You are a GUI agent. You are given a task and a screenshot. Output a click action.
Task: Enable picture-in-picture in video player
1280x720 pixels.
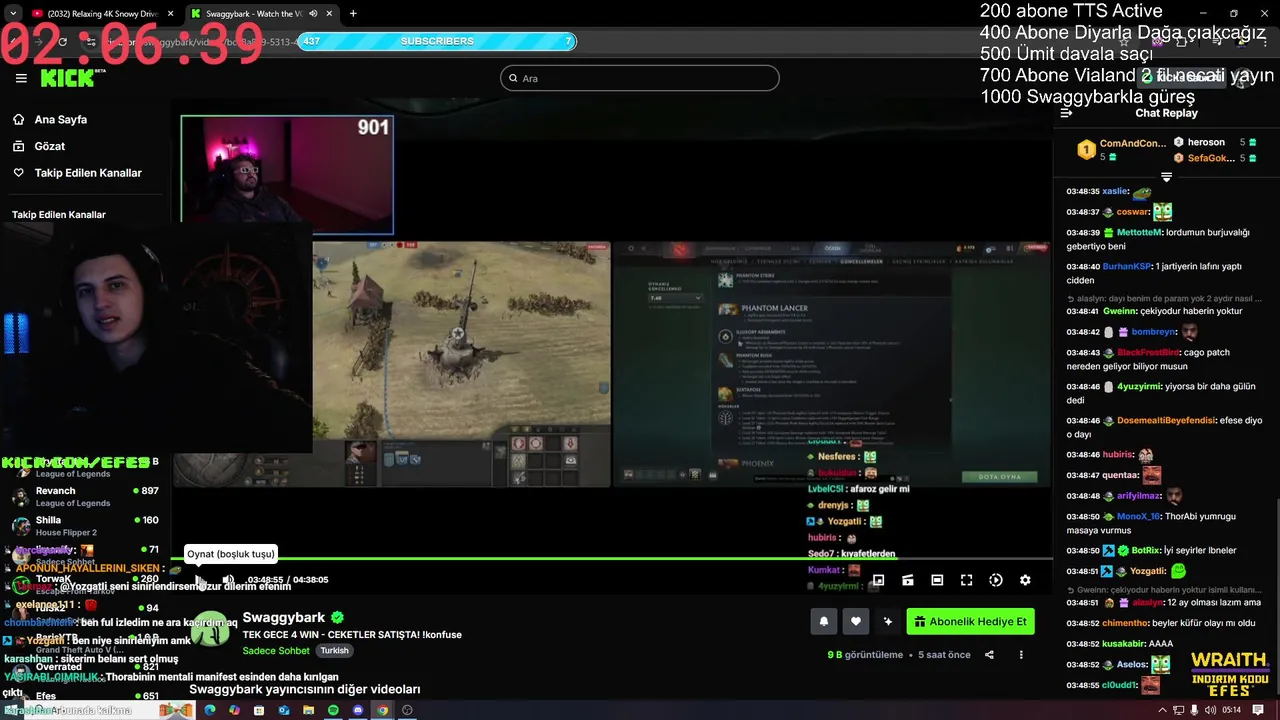pyautogui.click(x=878, y=580)
